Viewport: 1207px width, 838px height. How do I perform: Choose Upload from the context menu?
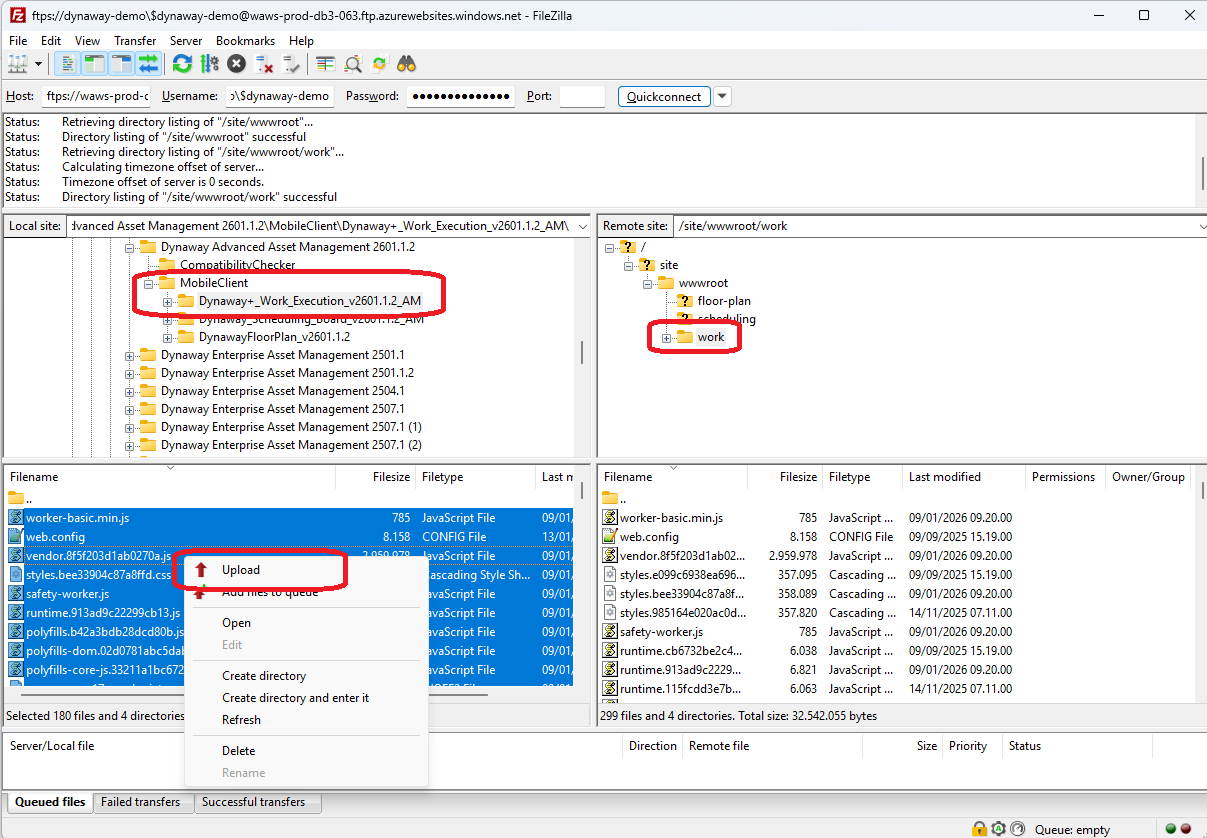point(241,570)
